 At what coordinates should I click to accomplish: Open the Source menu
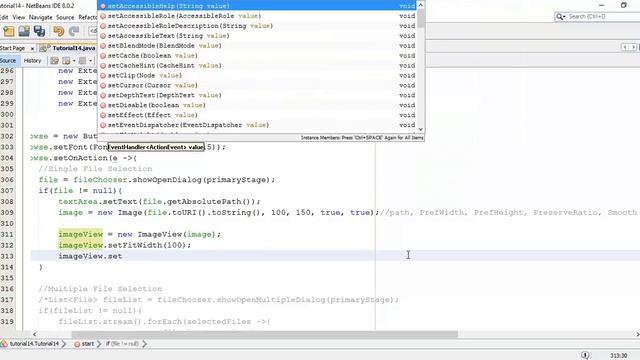tap(65, 17)
